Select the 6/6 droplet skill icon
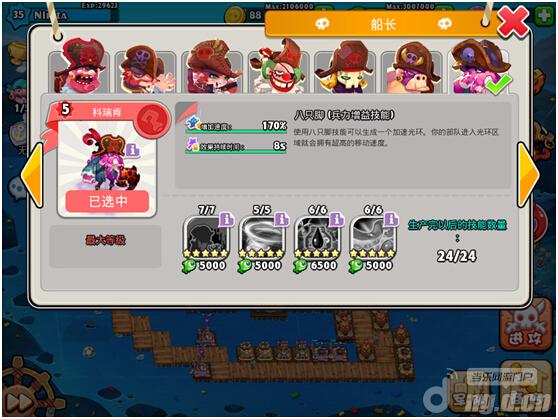 click(317, 238)
